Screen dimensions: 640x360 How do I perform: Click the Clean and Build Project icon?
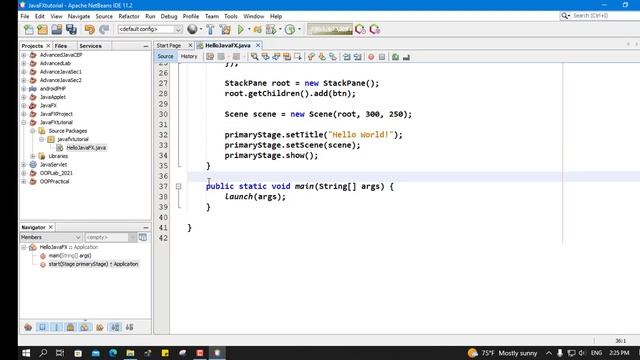(225, 29)
